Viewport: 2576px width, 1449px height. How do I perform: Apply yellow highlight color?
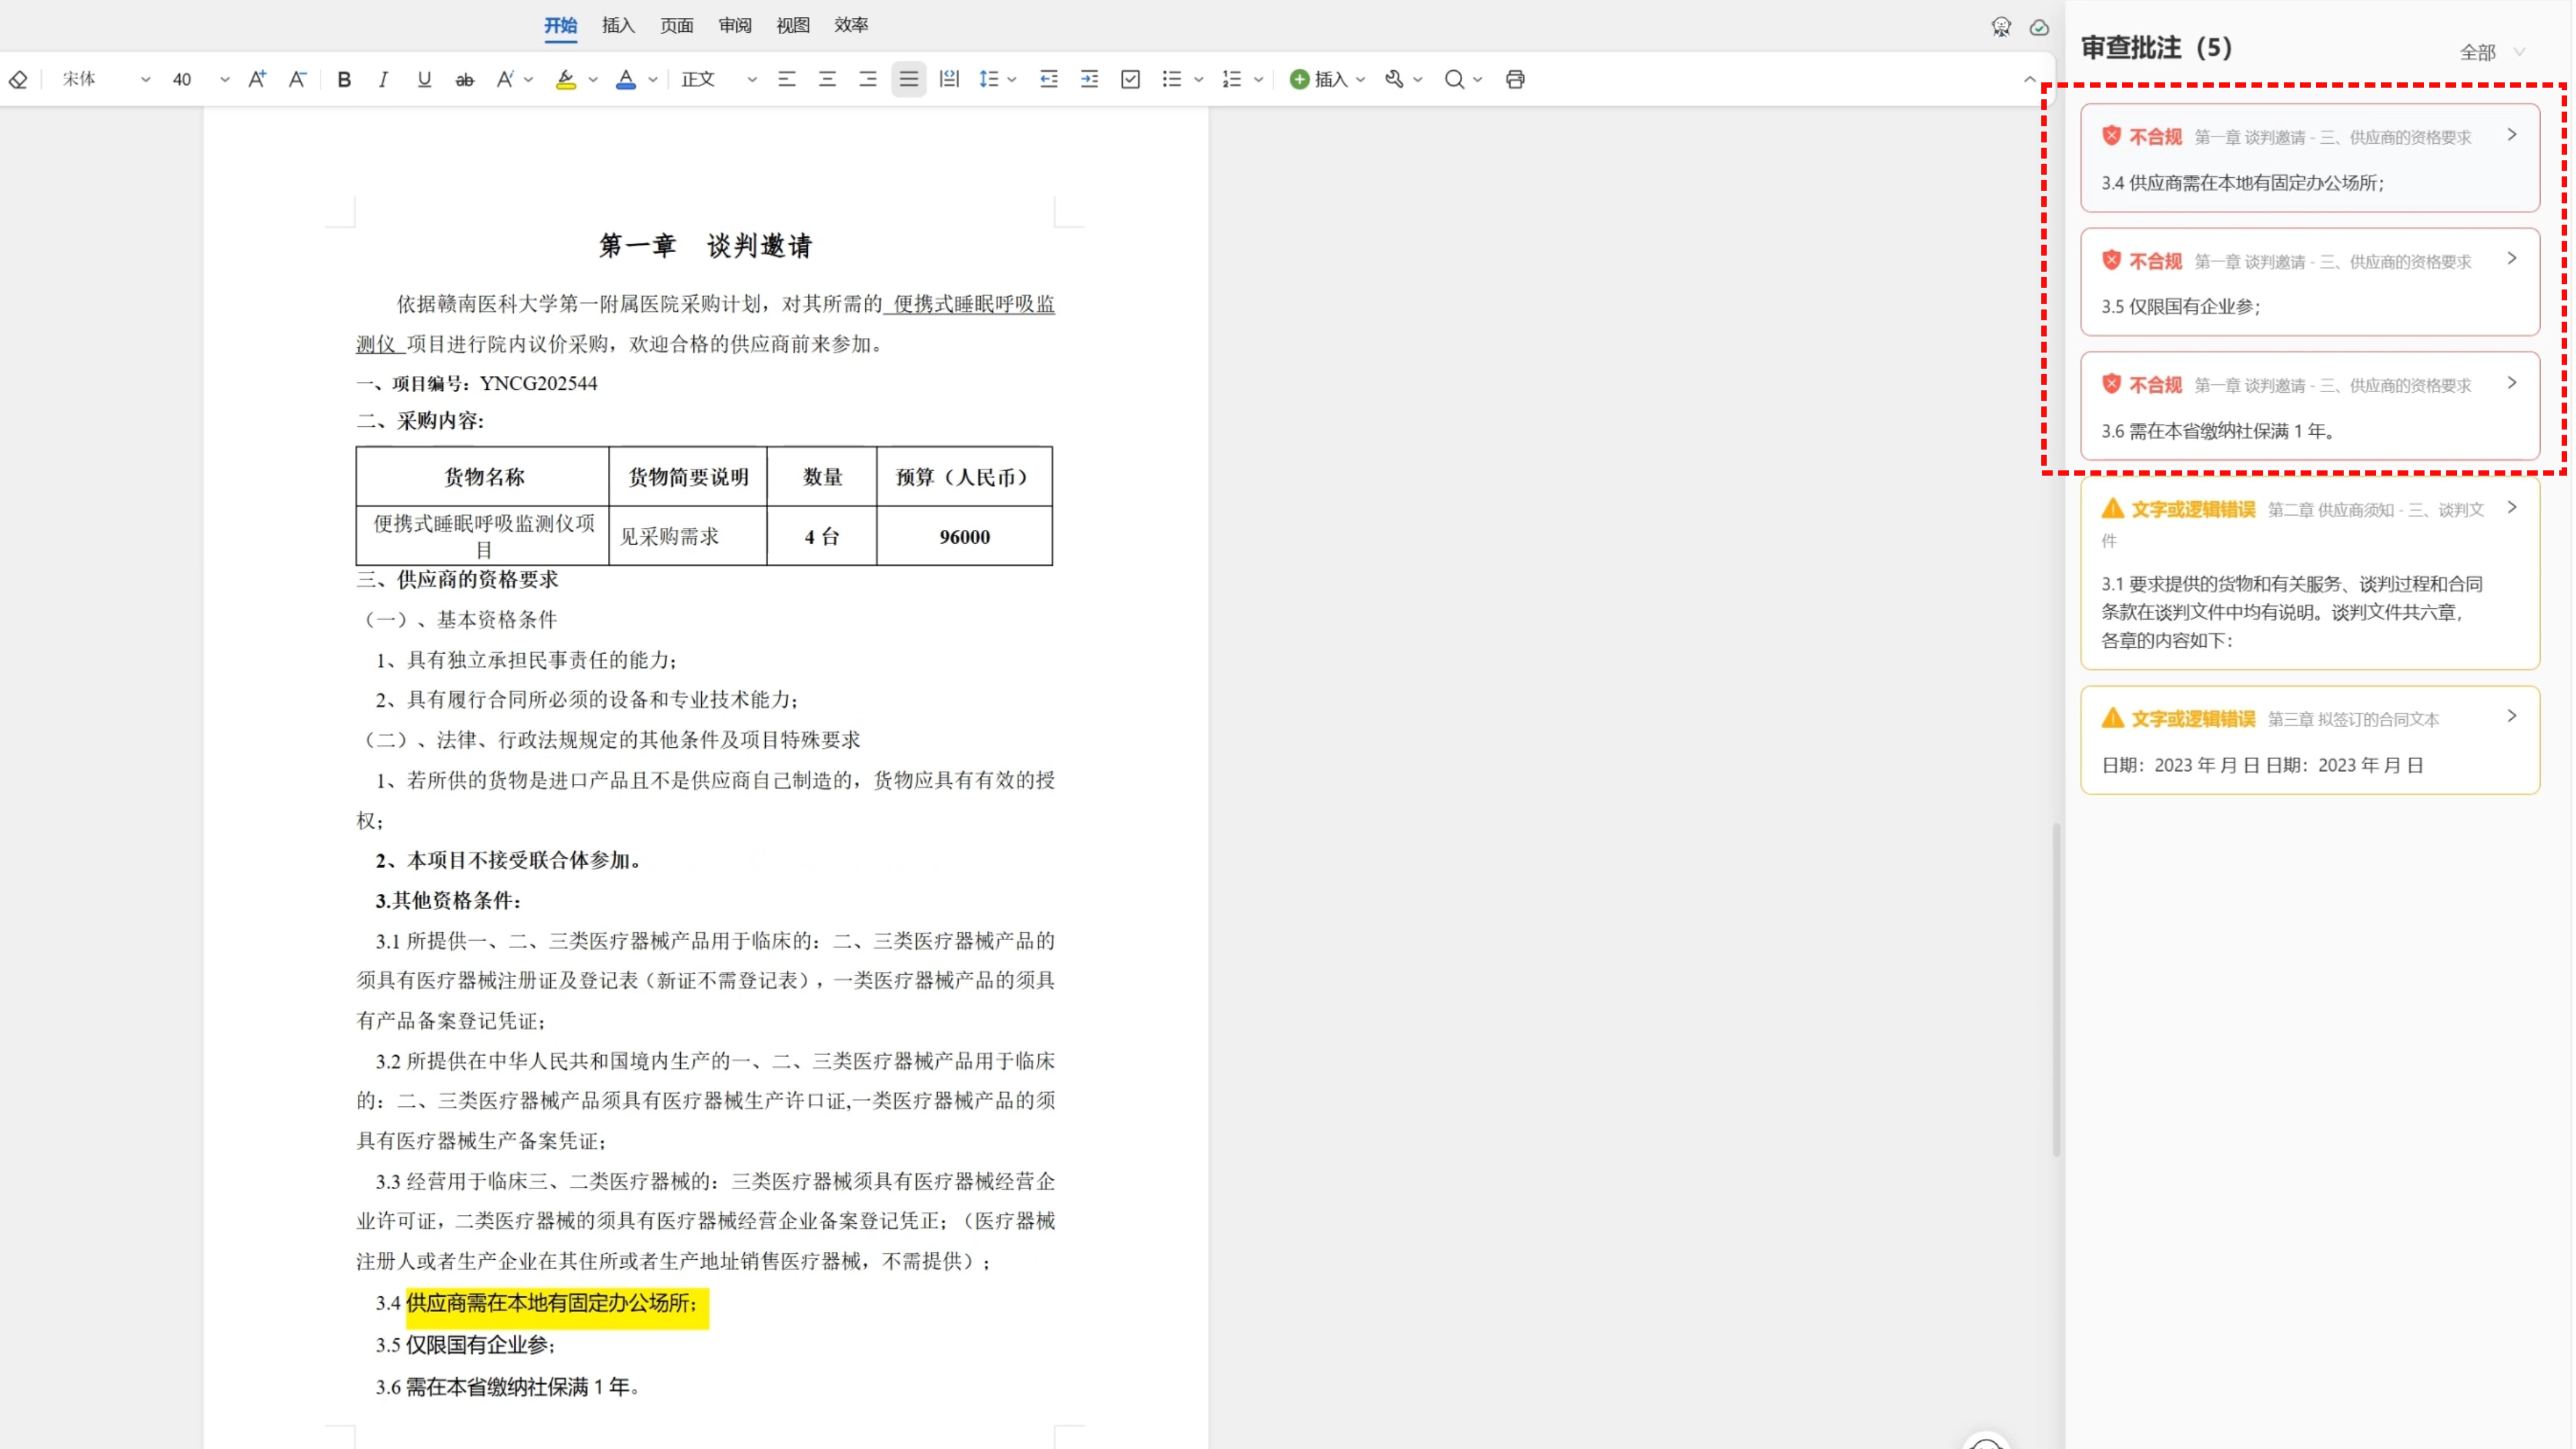pyautogui.click(x=566, y=79)
